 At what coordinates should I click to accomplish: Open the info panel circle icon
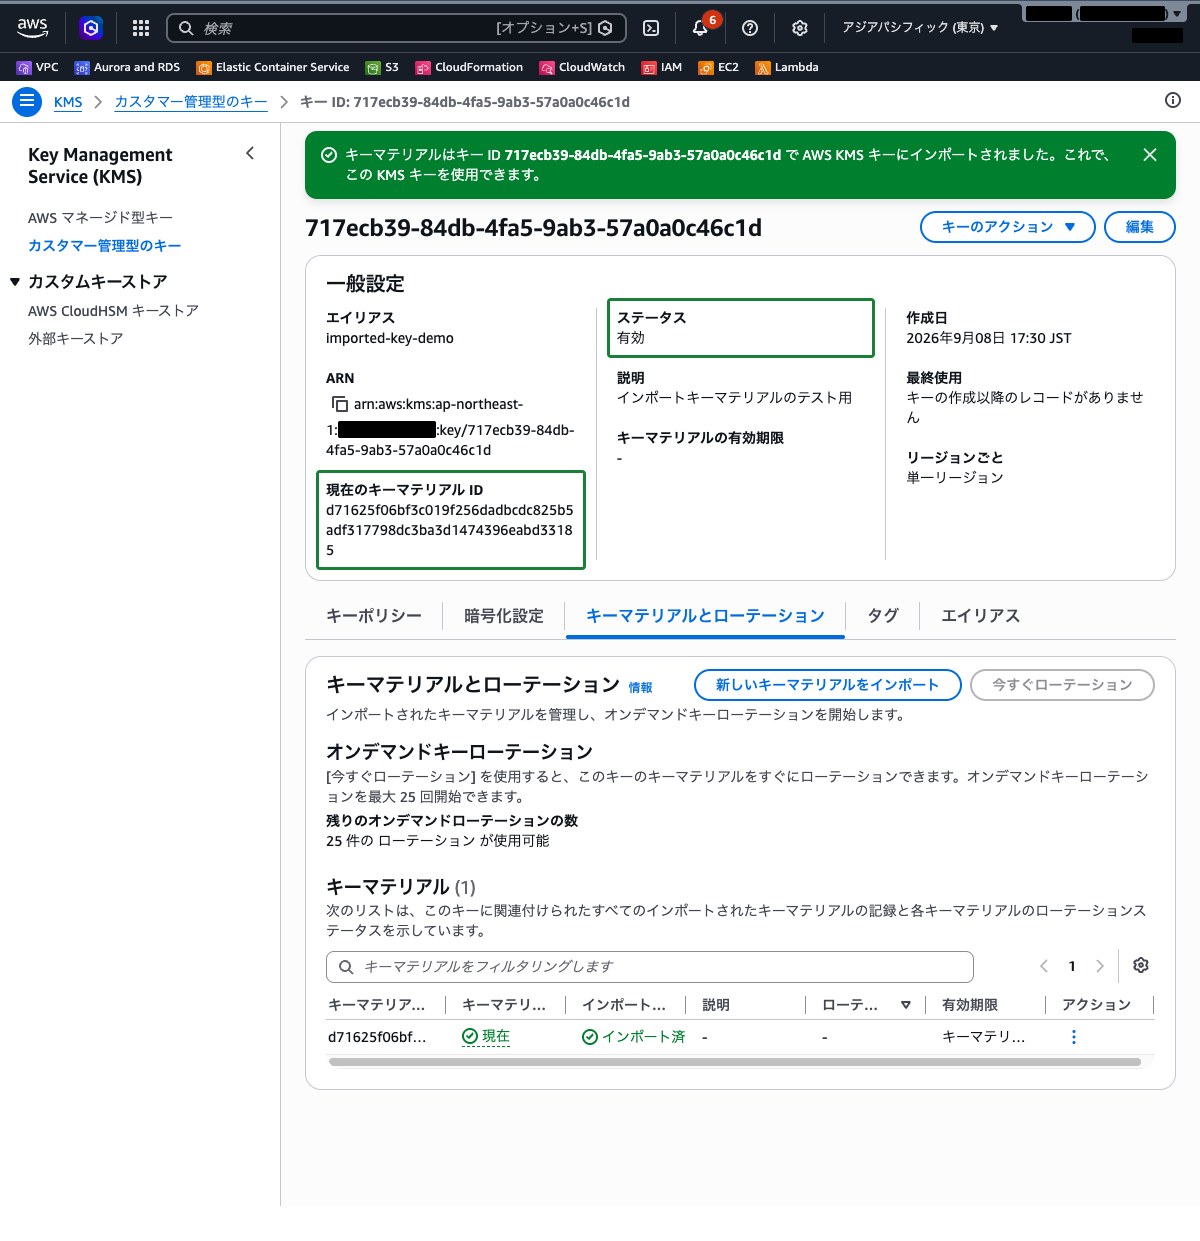1173,100
